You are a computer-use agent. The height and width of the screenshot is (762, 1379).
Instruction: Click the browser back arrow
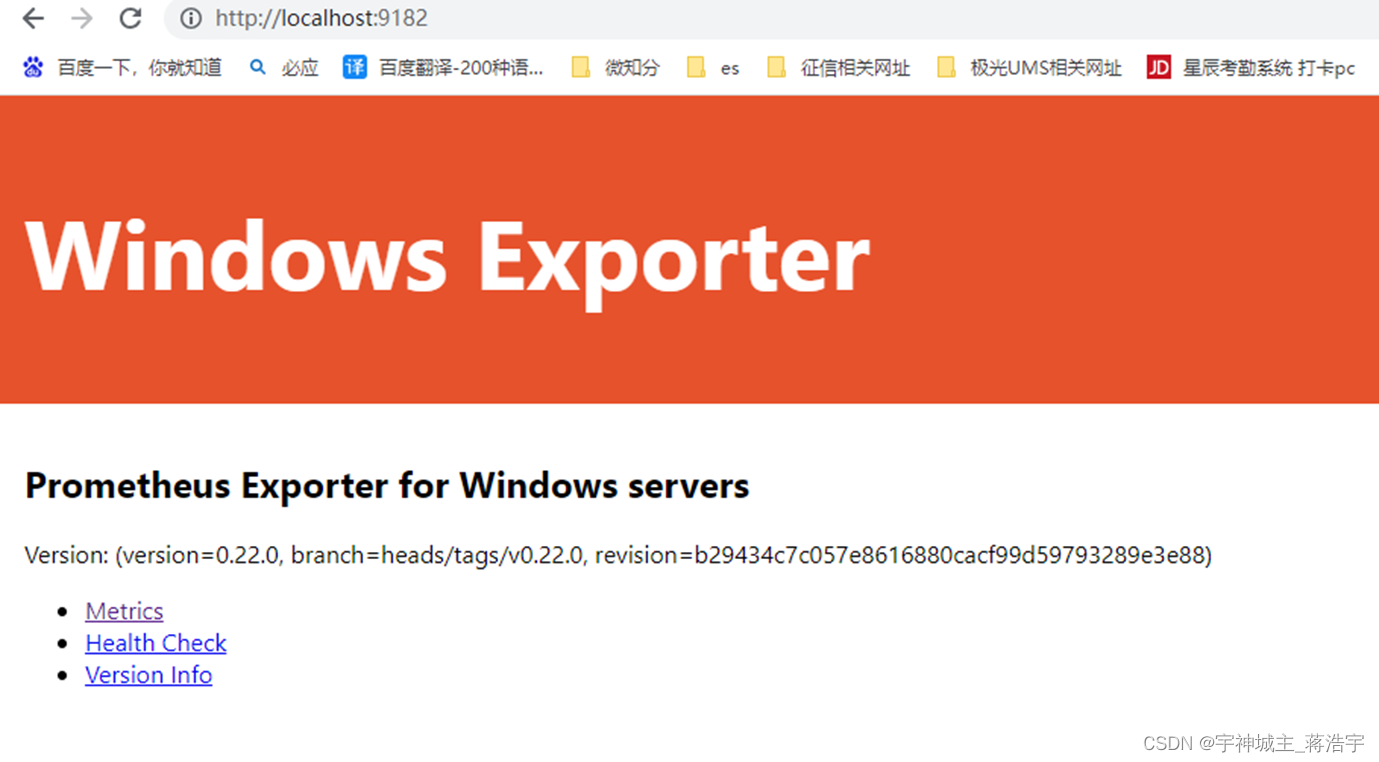[x=33, y=17]
